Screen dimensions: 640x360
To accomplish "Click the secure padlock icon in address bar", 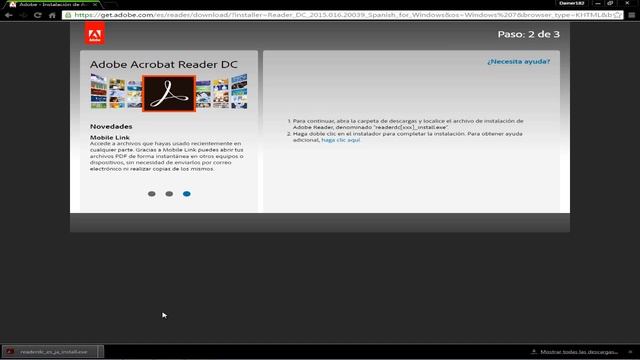I will click(x=68, y=15).
